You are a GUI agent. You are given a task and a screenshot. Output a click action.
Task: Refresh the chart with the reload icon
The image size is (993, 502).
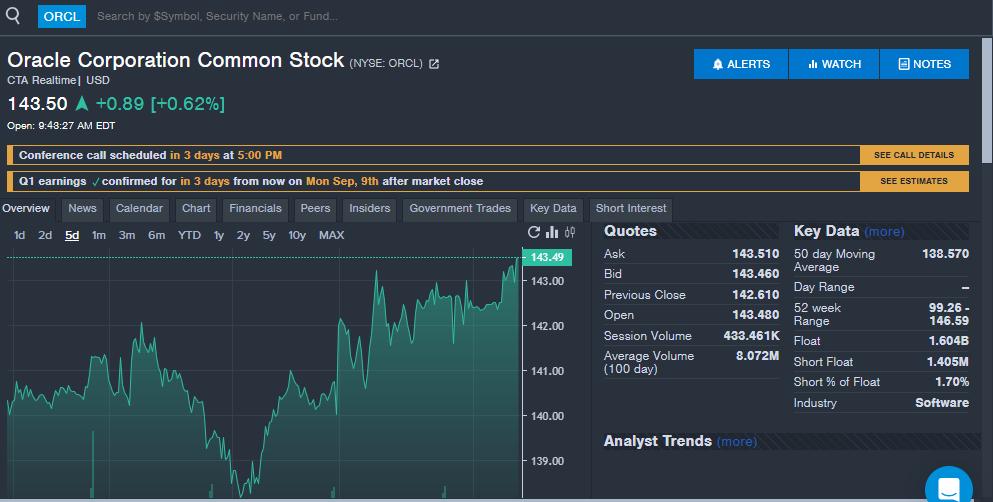coord(534,232)
